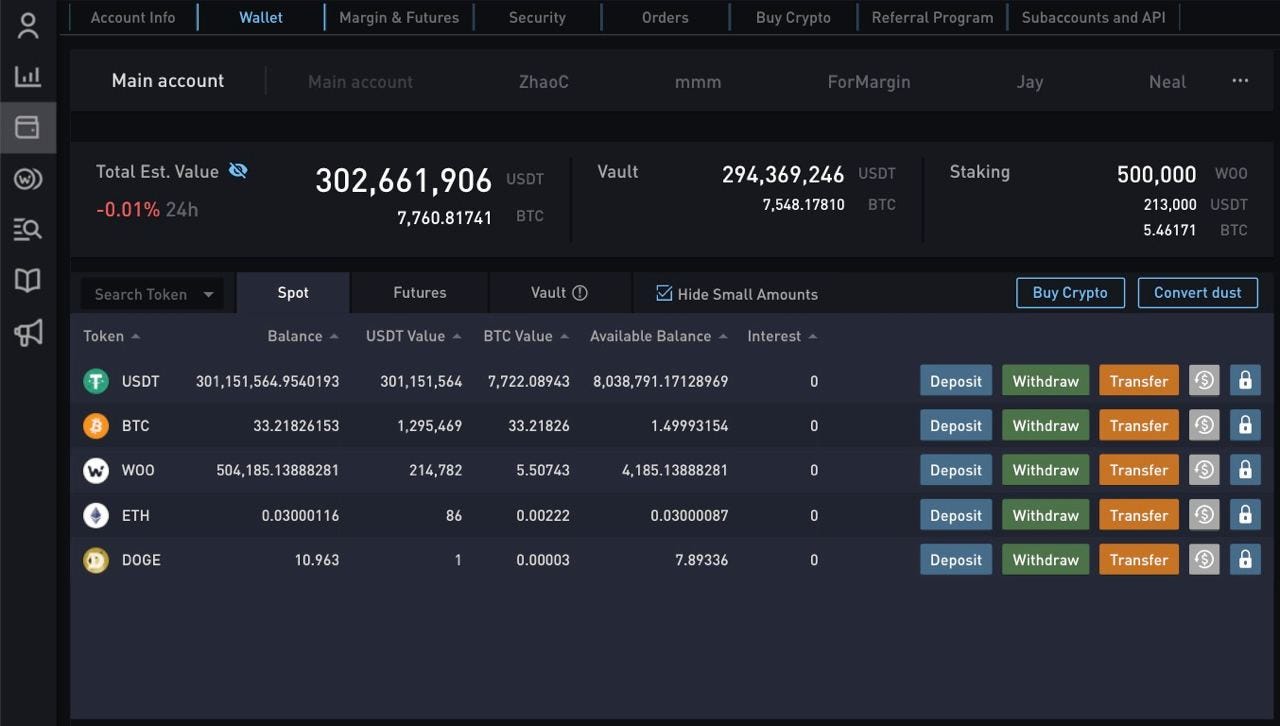Screen dimensions: 1280x726
Task: Click the outlined Buy Crypto button
Action: 1070,293
